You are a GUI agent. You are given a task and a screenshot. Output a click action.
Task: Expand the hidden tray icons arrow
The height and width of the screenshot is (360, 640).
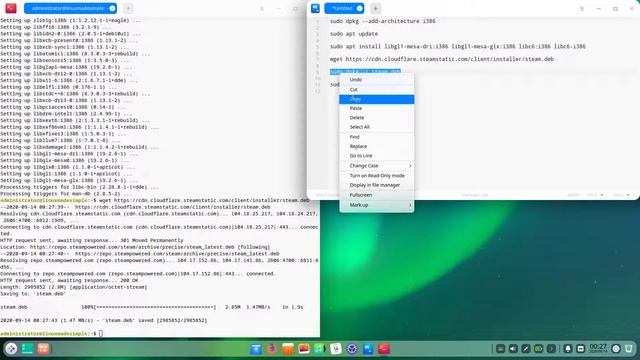551,349
